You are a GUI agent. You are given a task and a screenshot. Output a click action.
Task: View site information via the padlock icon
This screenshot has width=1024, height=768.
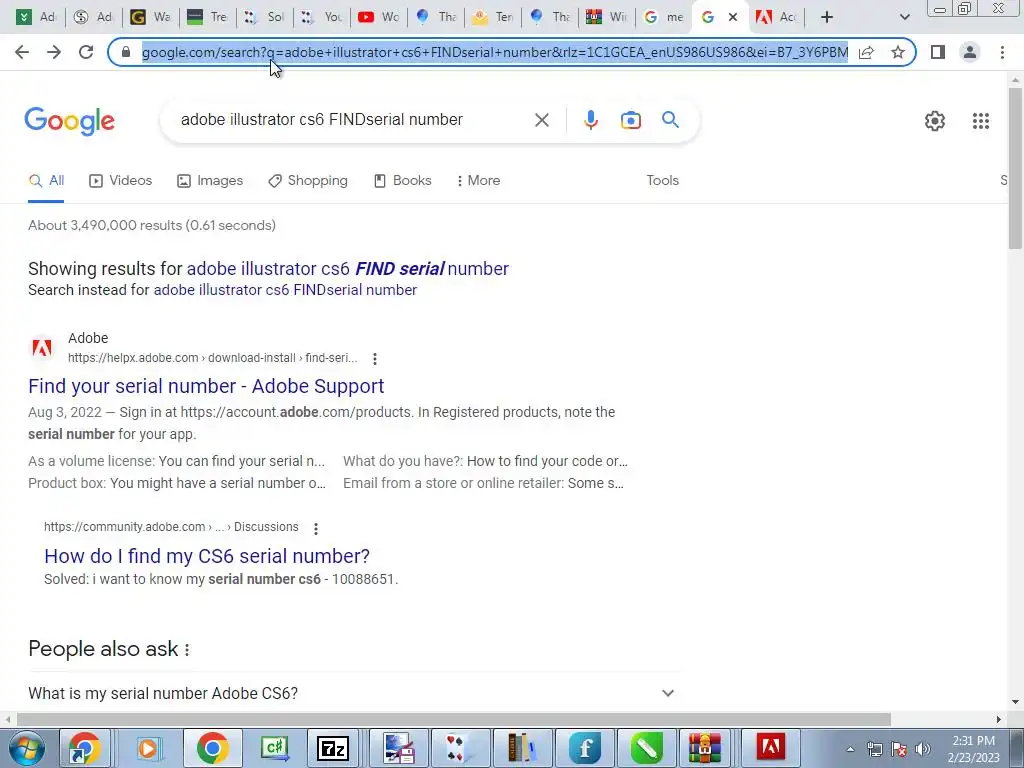tap(126, 52)
